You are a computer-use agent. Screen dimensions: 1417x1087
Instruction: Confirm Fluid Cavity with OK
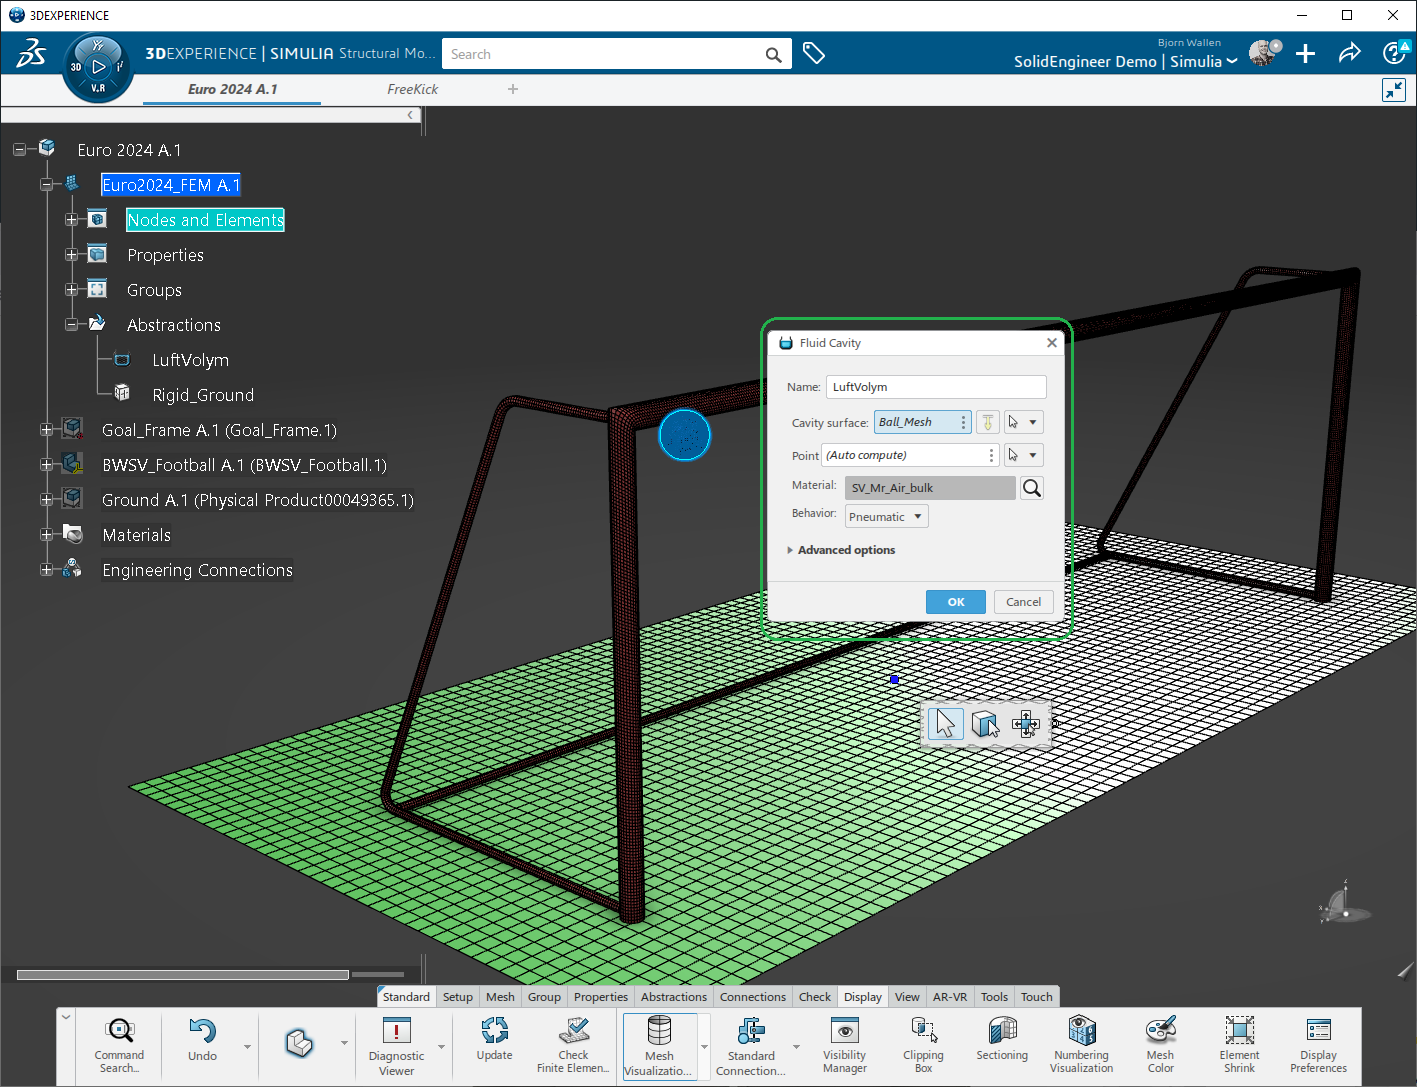click(955, 602)
